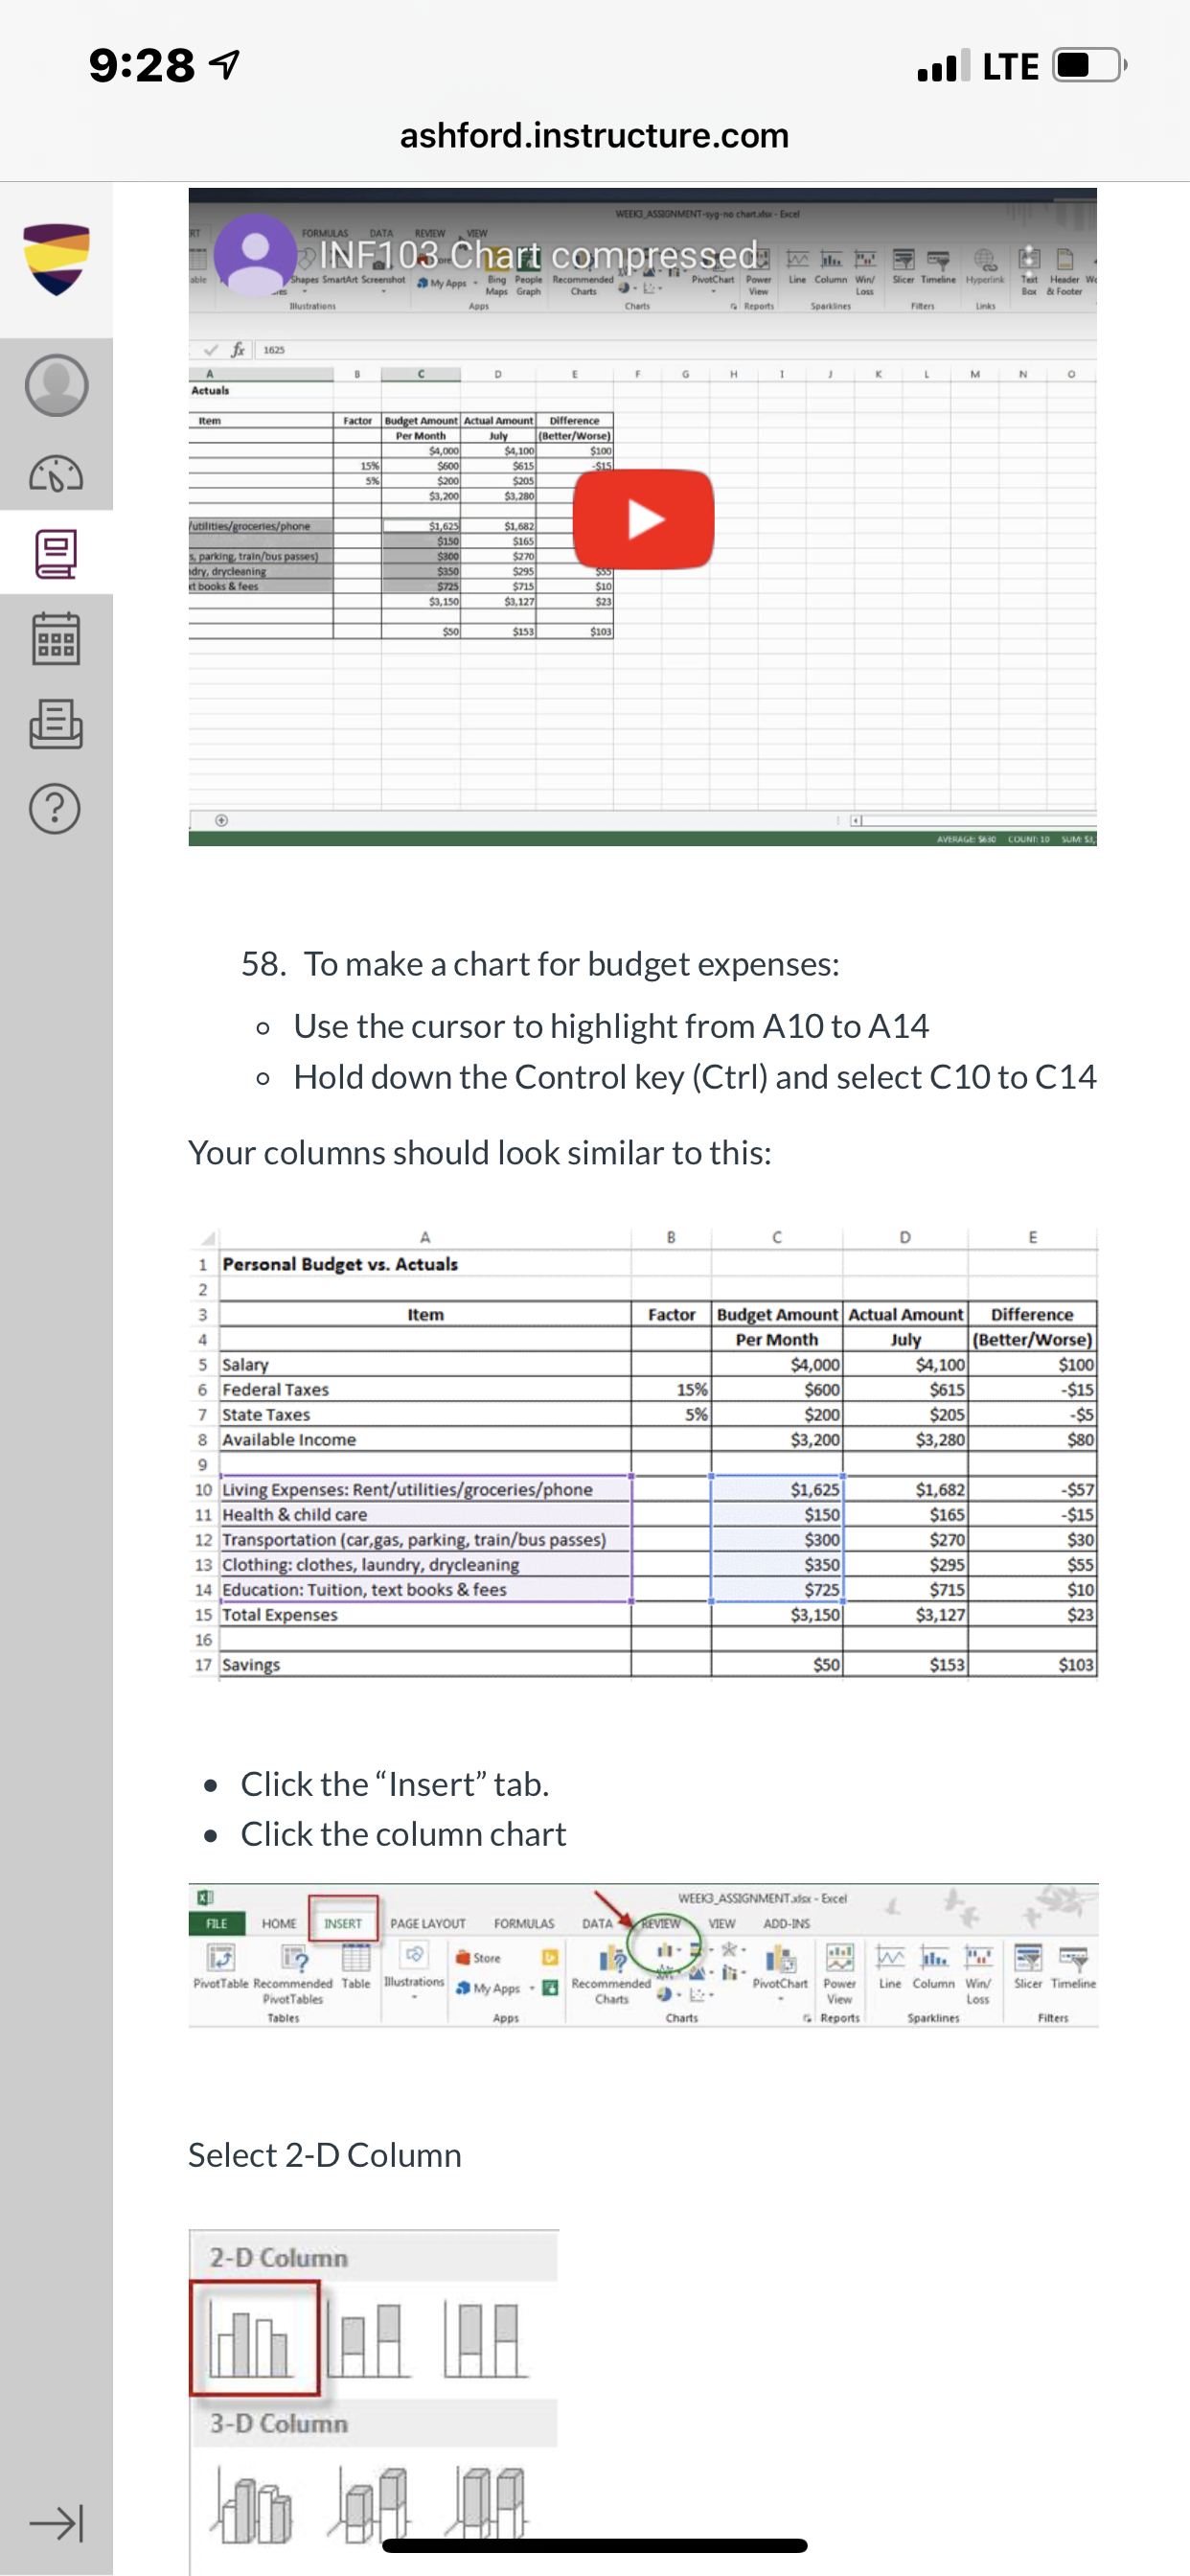
Task: Open the Account avatar in the sidebar
Action: [x=56, y=385]
